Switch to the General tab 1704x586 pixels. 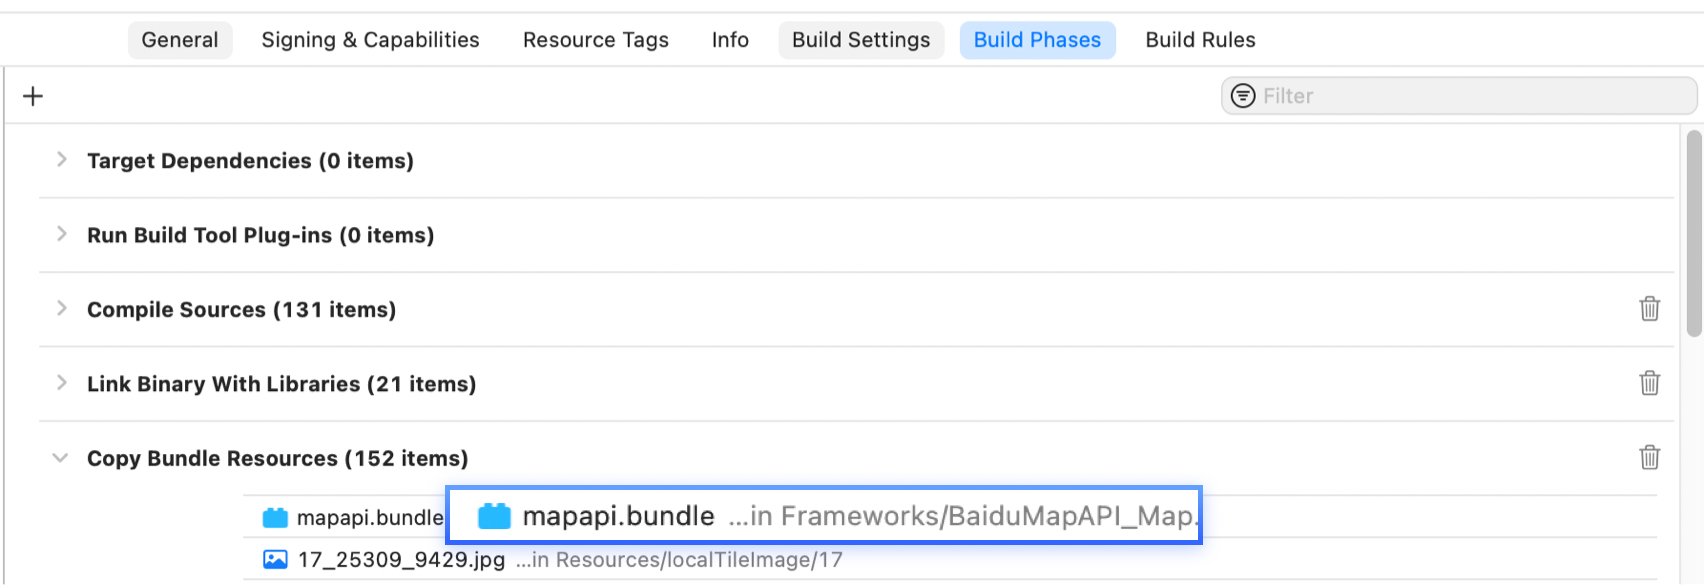[180, 40]
